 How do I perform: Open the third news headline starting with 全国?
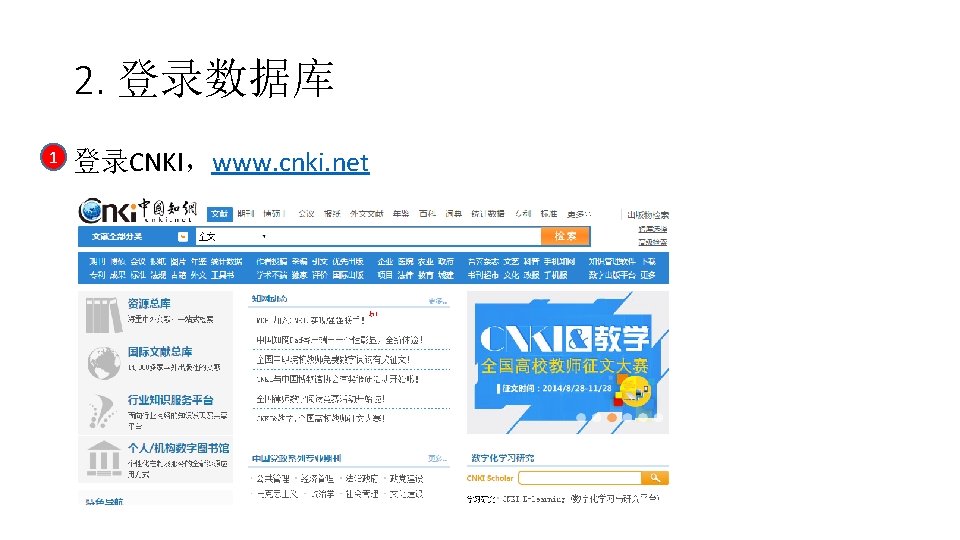333,359
